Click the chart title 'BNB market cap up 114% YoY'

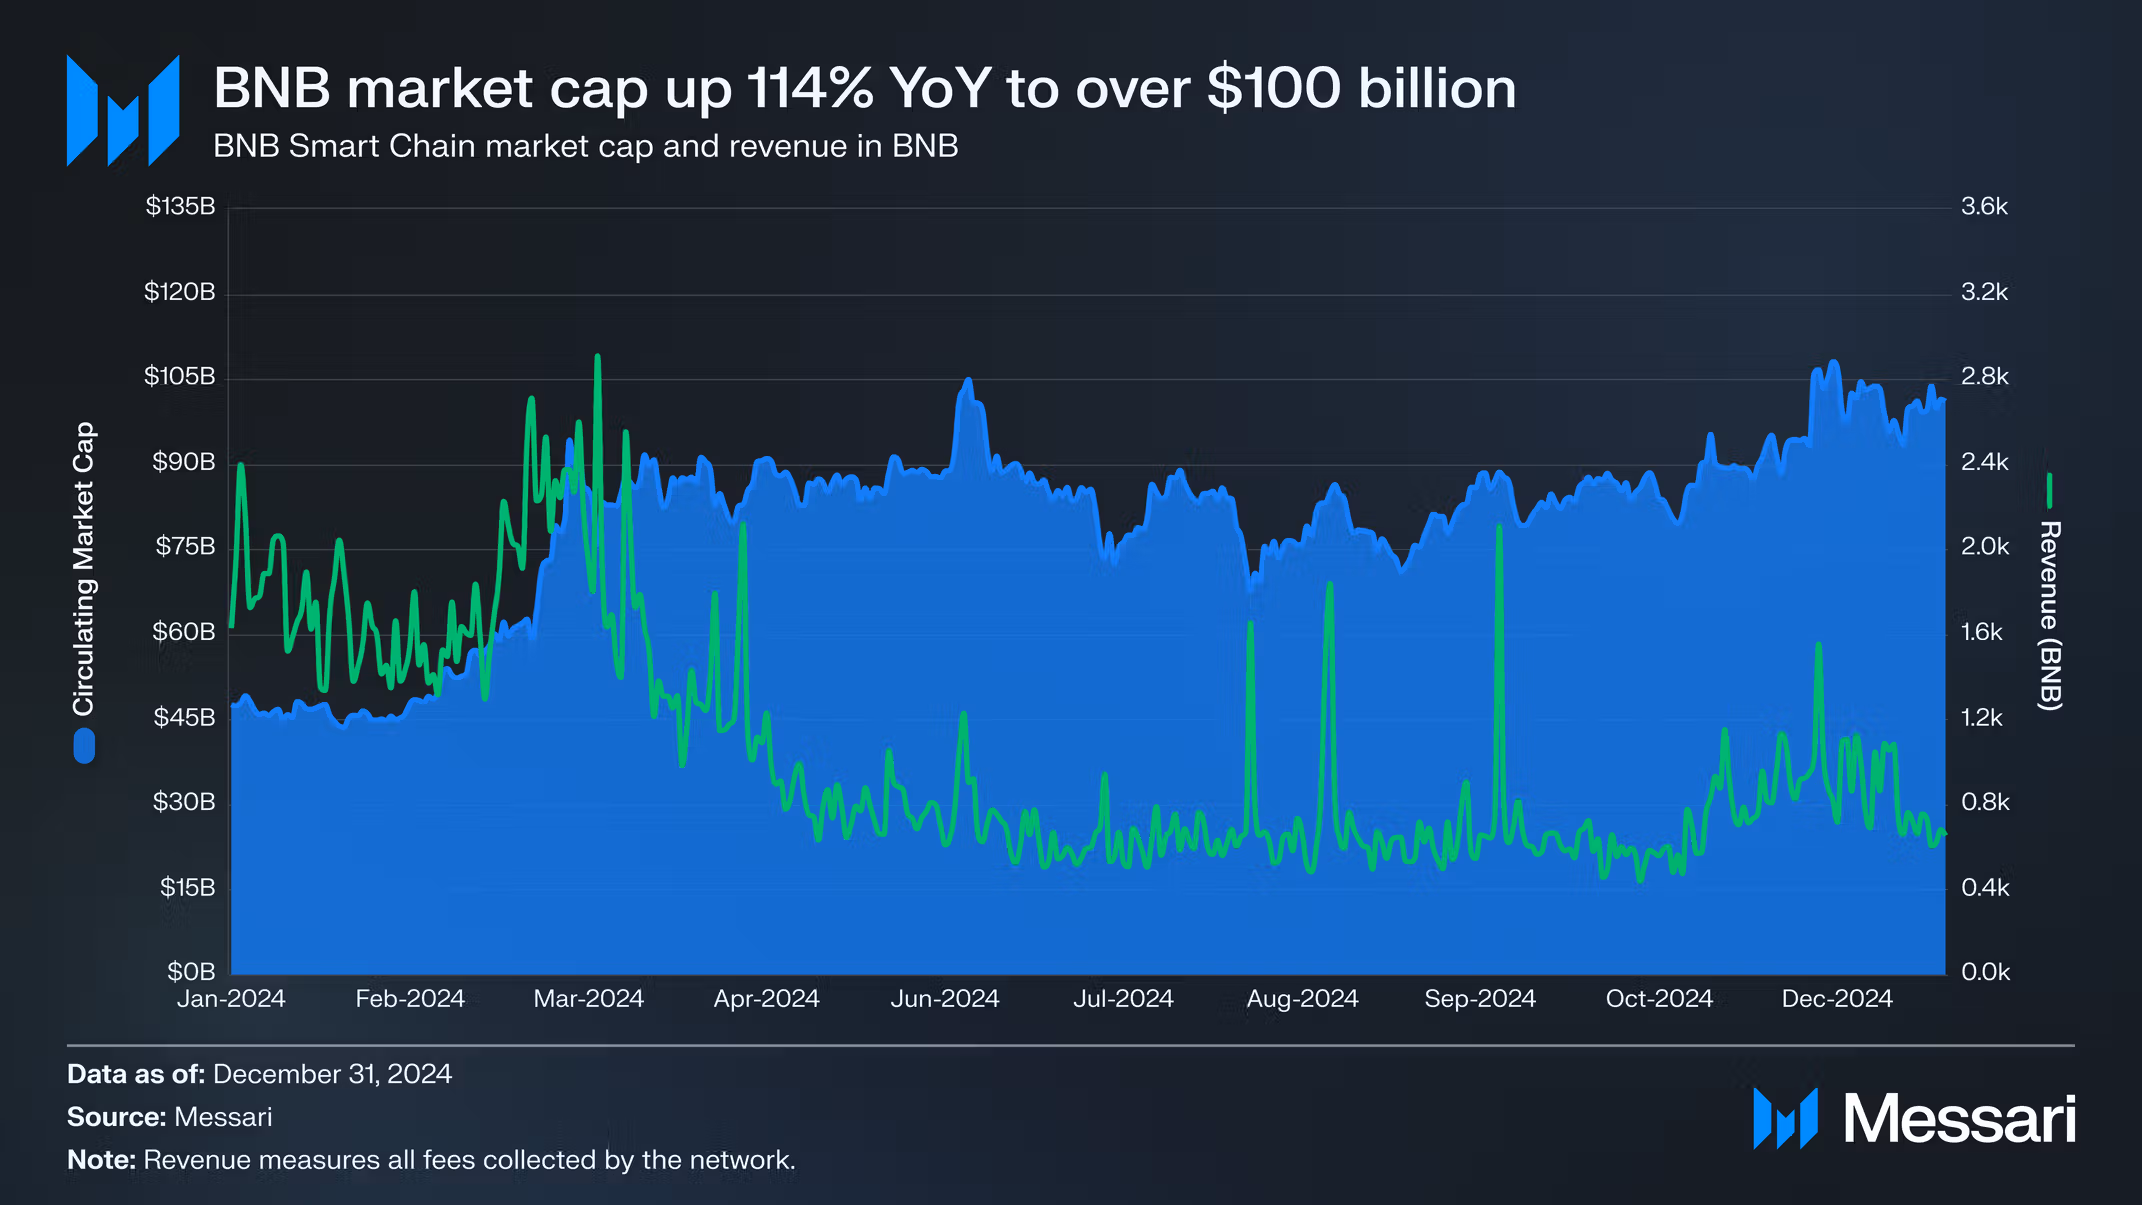pyautogui.click(x=864, y=88)
